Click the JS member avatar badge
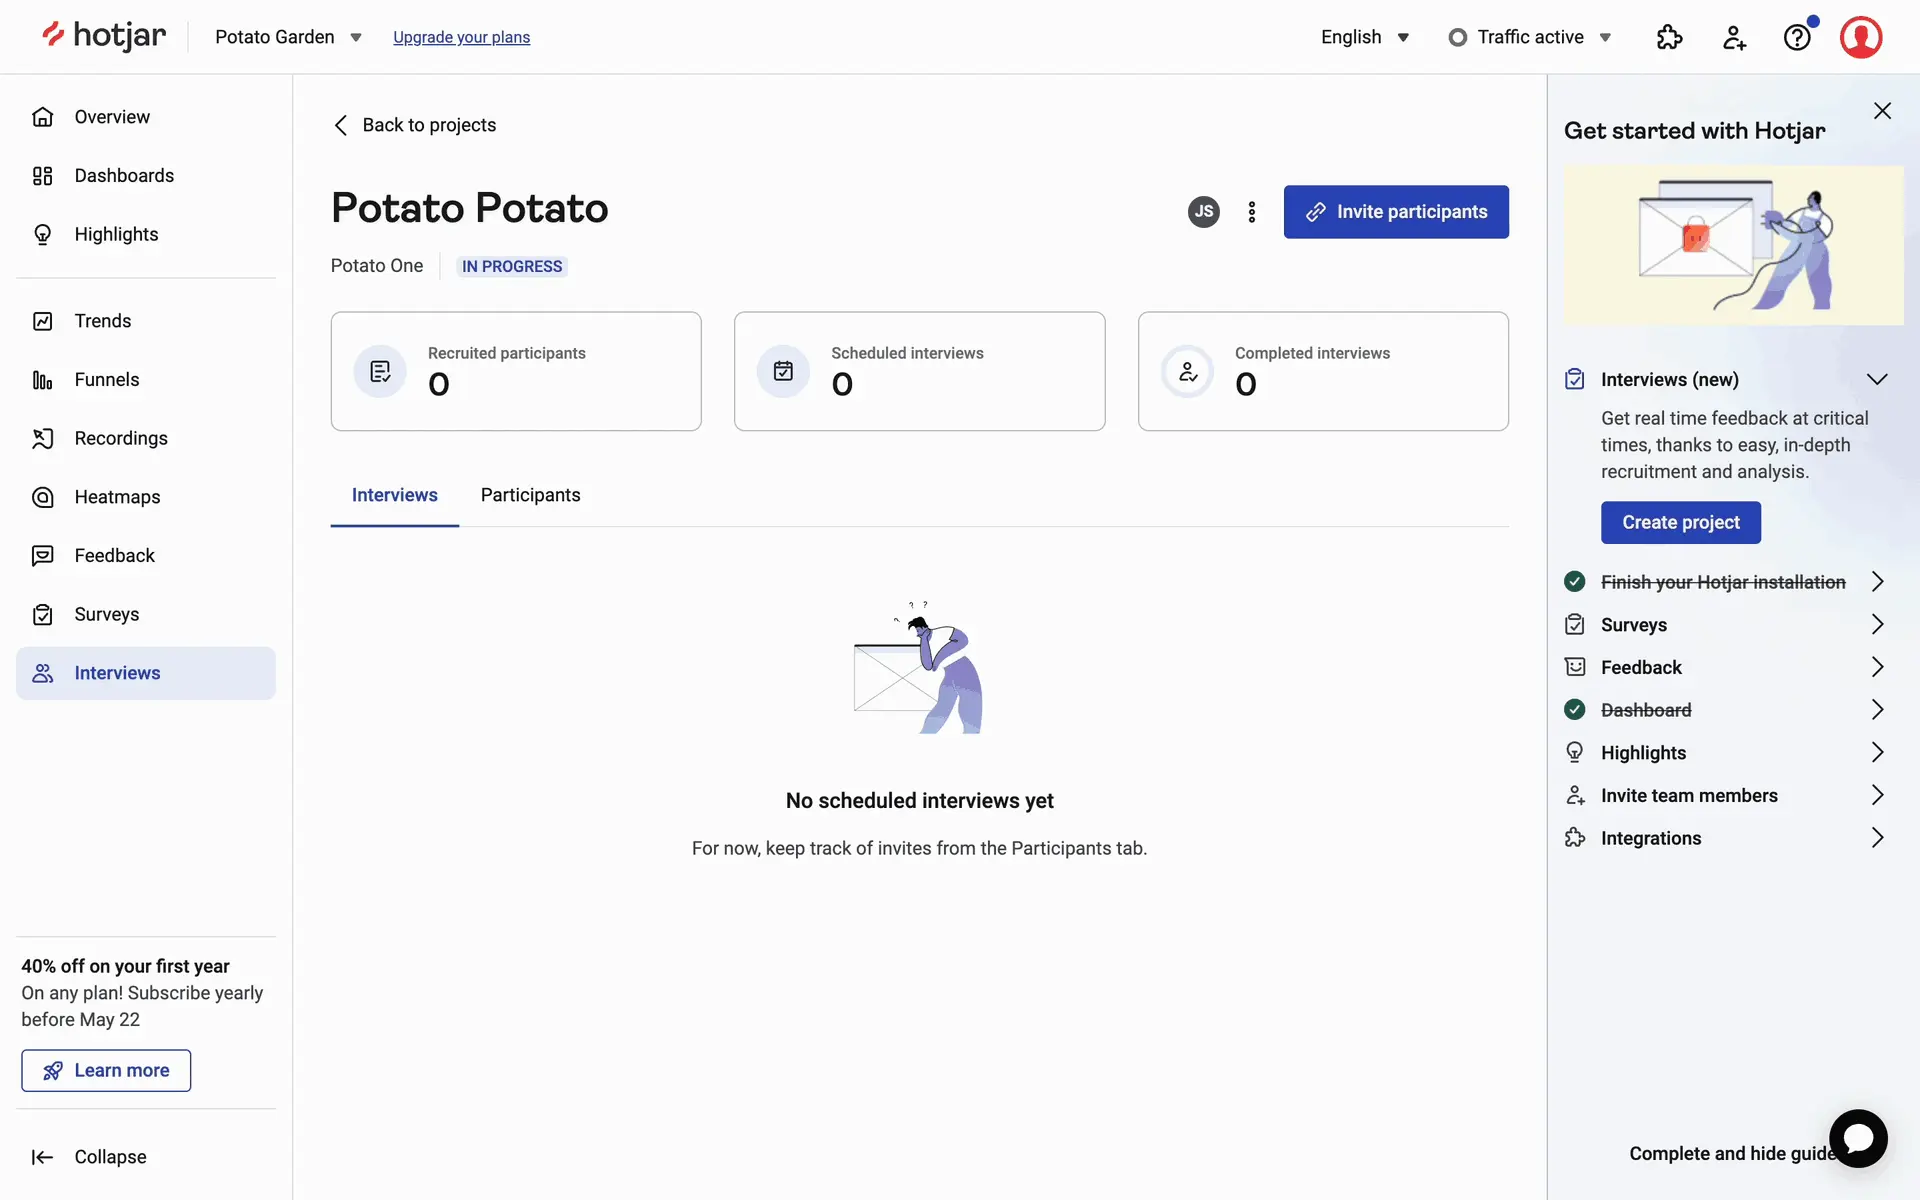Image resolution: width=1920 pixels, height=1200 pixels. [x=1203, y=212]
